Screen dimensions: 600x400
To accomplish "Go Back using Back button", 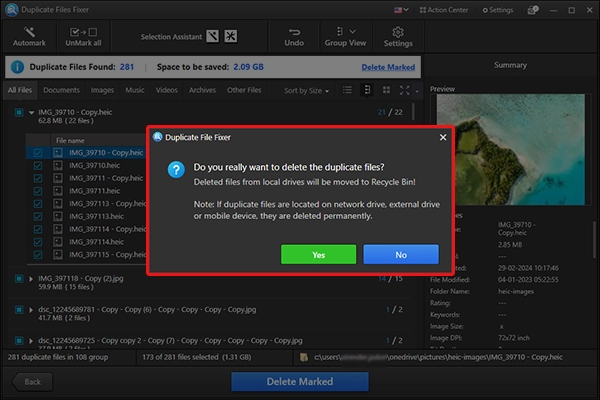I will coord(32,382).
